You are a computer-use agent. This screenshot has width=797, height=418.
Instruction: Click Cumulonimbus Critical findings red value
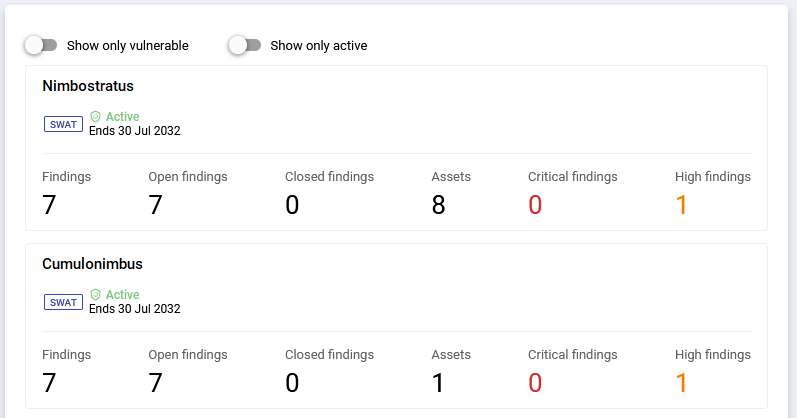pyautogui.click(x=535, y=383)
